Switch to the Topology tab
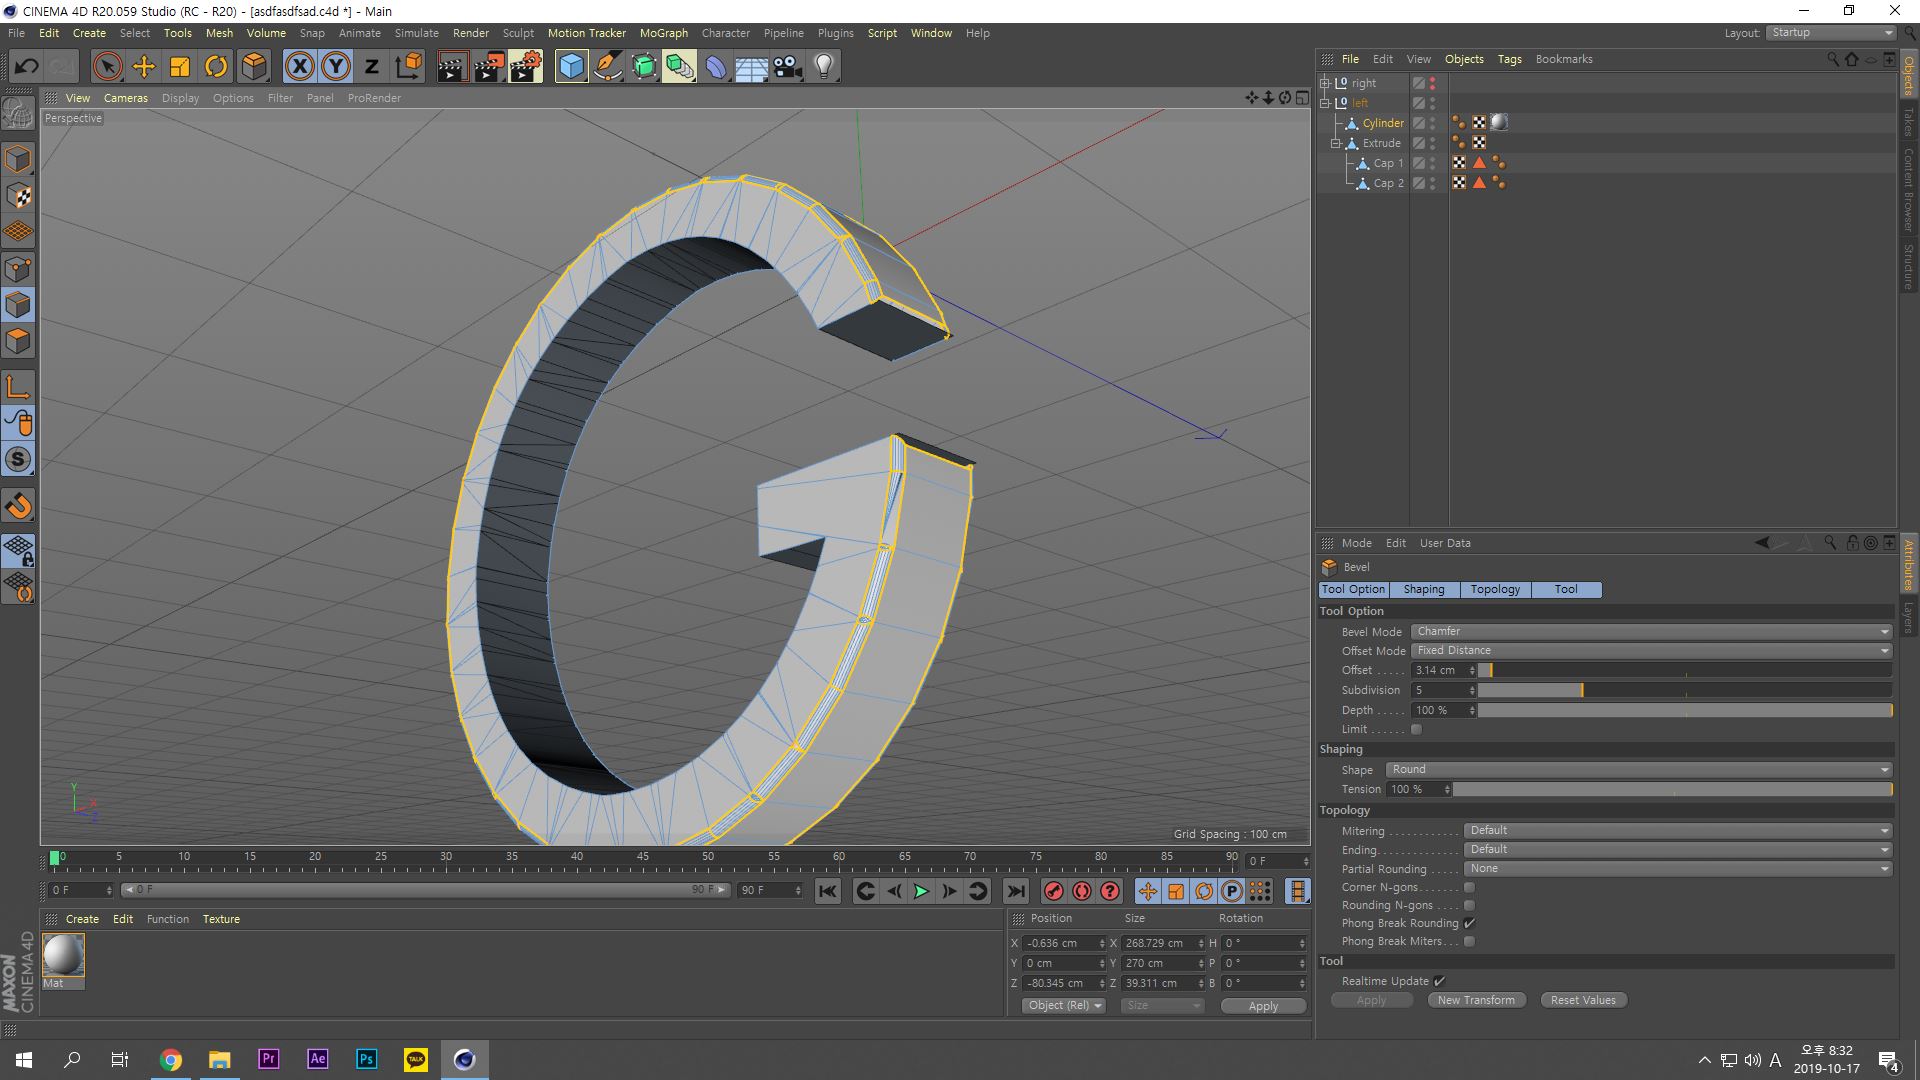Screen dimensions: 1920x1080 point(1494,590)
